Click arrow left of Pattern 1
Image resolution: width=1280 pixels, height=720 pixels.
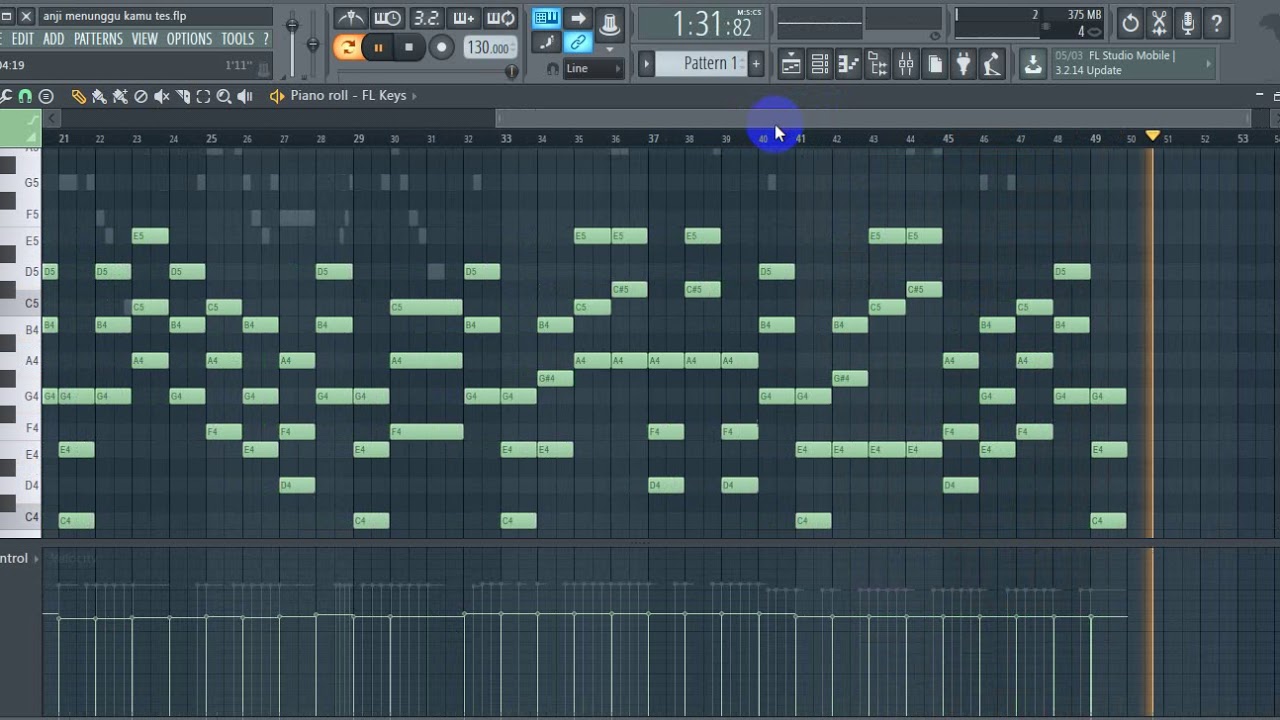click(x=646, y=64)
